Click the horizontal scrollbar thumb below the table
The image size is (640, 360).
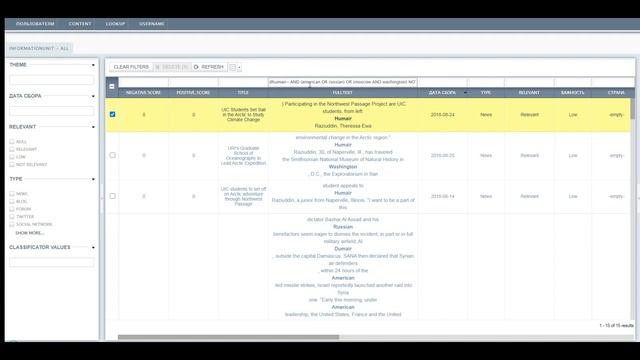(228, 337)
